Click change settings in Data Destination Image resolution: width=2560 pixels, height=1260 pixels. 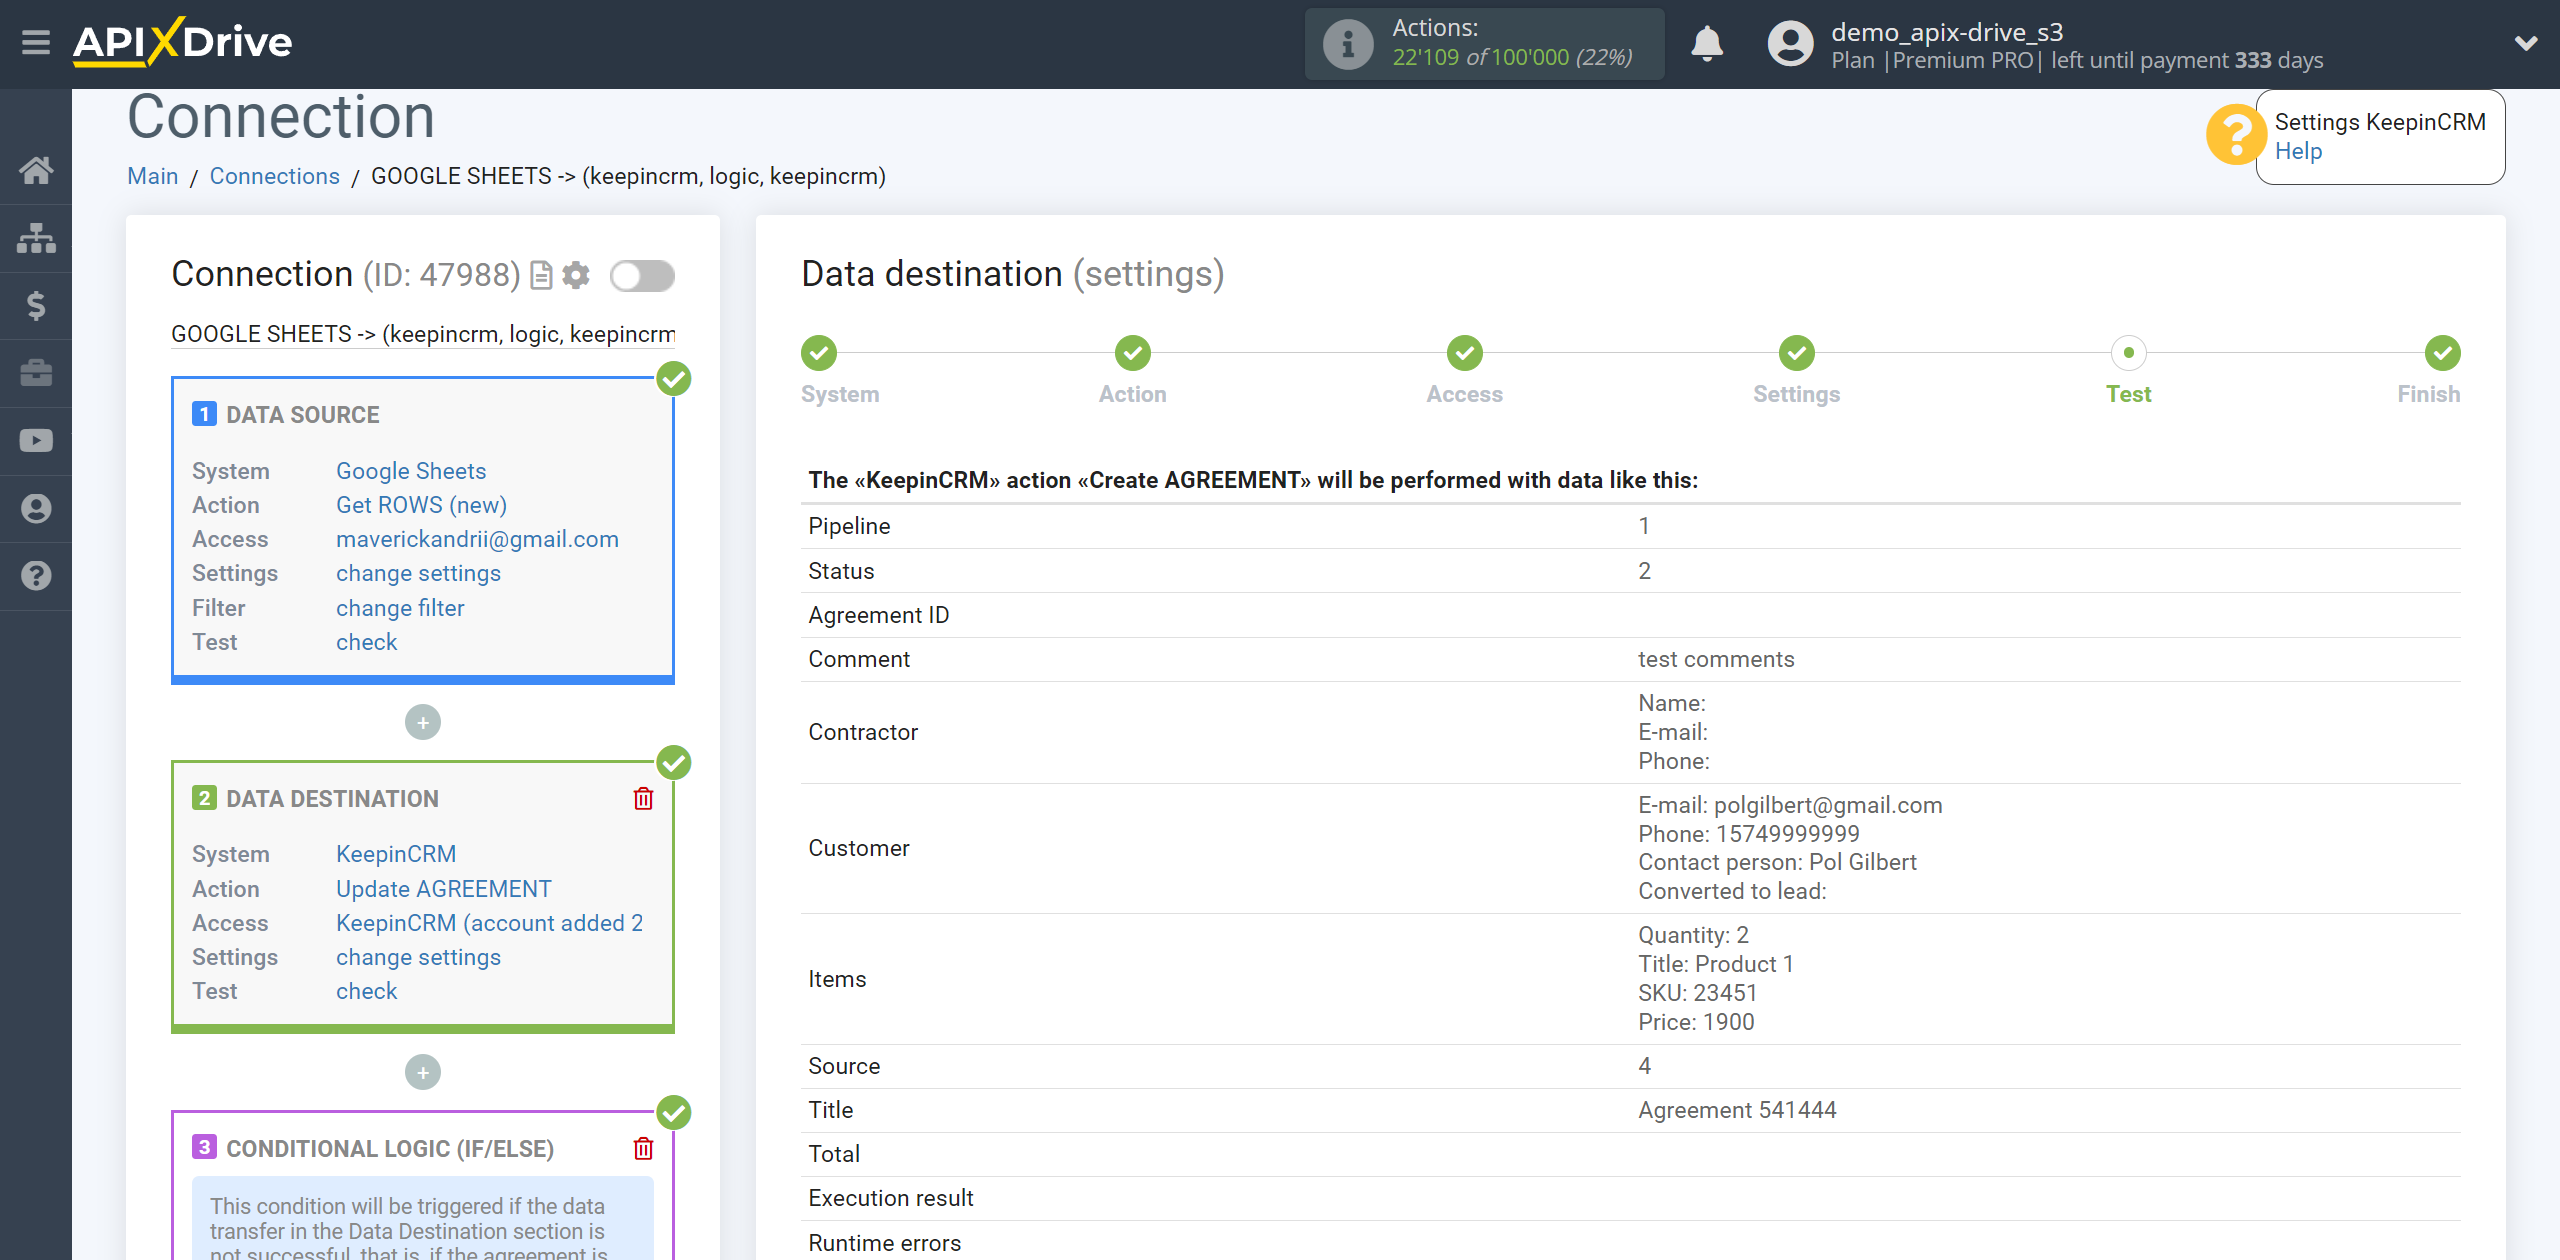tap(418, 957)
